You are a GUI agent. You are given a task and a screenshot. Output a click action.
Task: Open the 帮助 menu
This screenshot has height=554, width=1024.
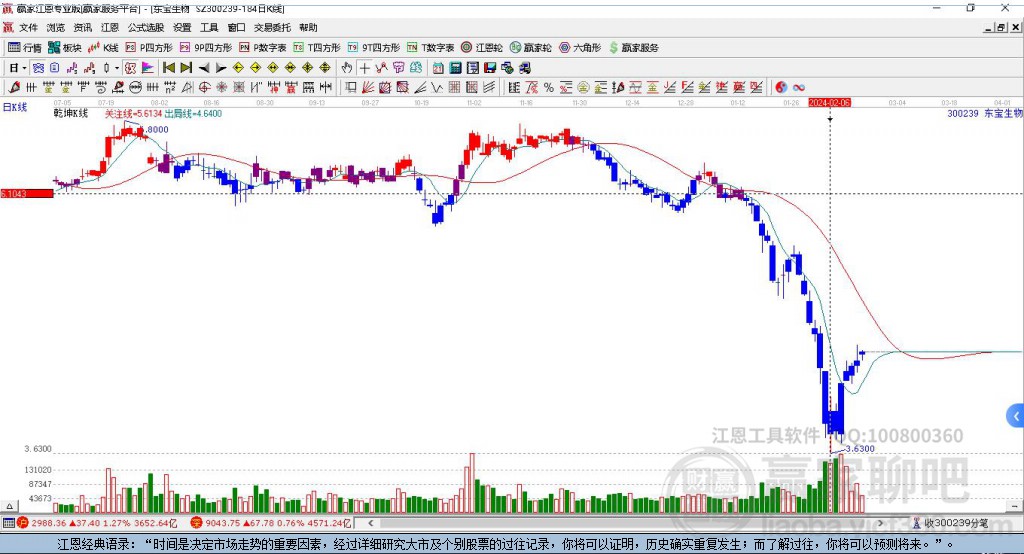(308, 27)
